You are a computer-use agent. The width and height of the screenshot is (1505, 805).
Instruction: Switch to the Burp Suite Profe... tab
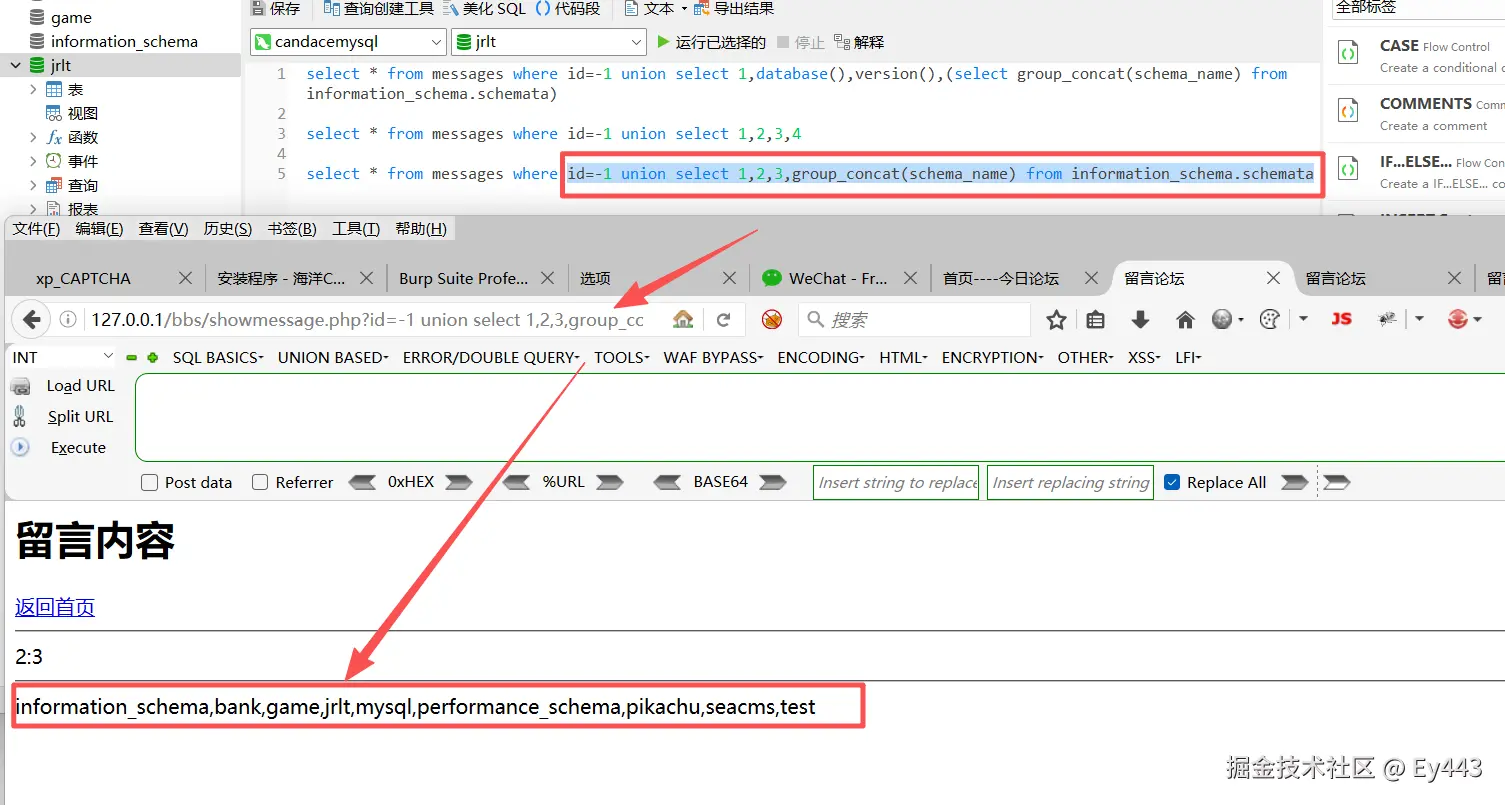pos(463,278)
